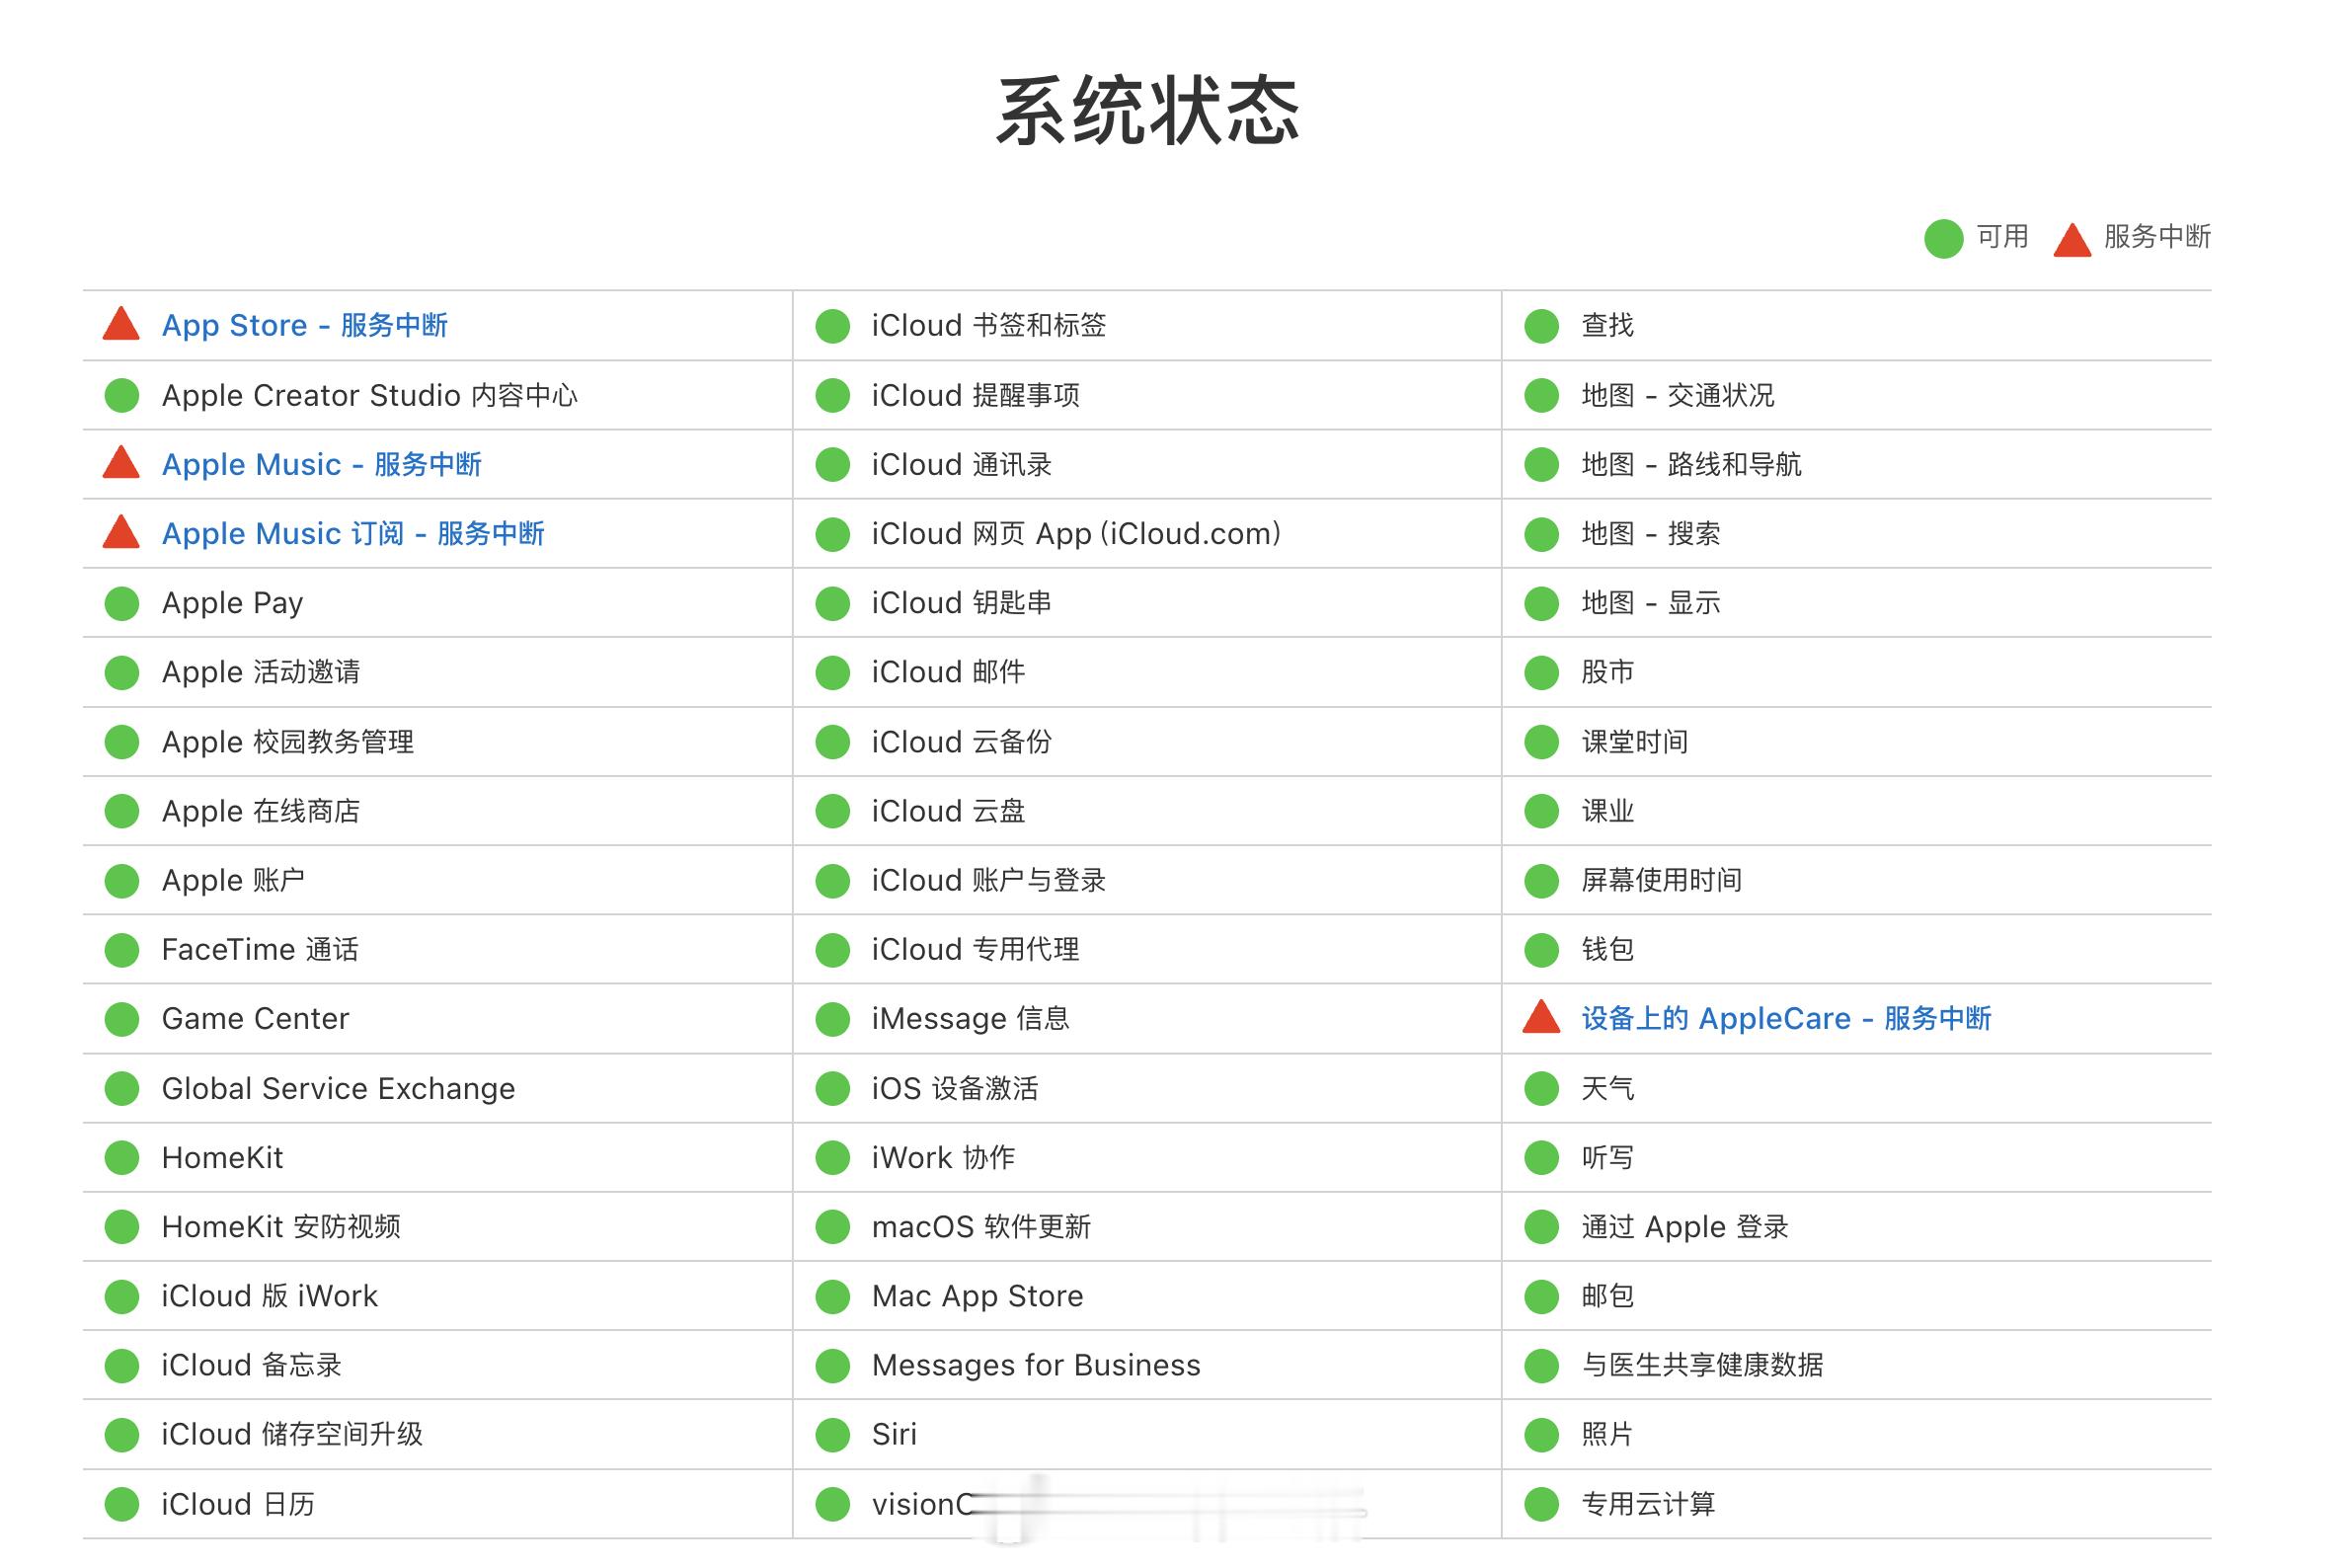
Task: Click the green dot beside Apple 账户
Action: [122, 880]
